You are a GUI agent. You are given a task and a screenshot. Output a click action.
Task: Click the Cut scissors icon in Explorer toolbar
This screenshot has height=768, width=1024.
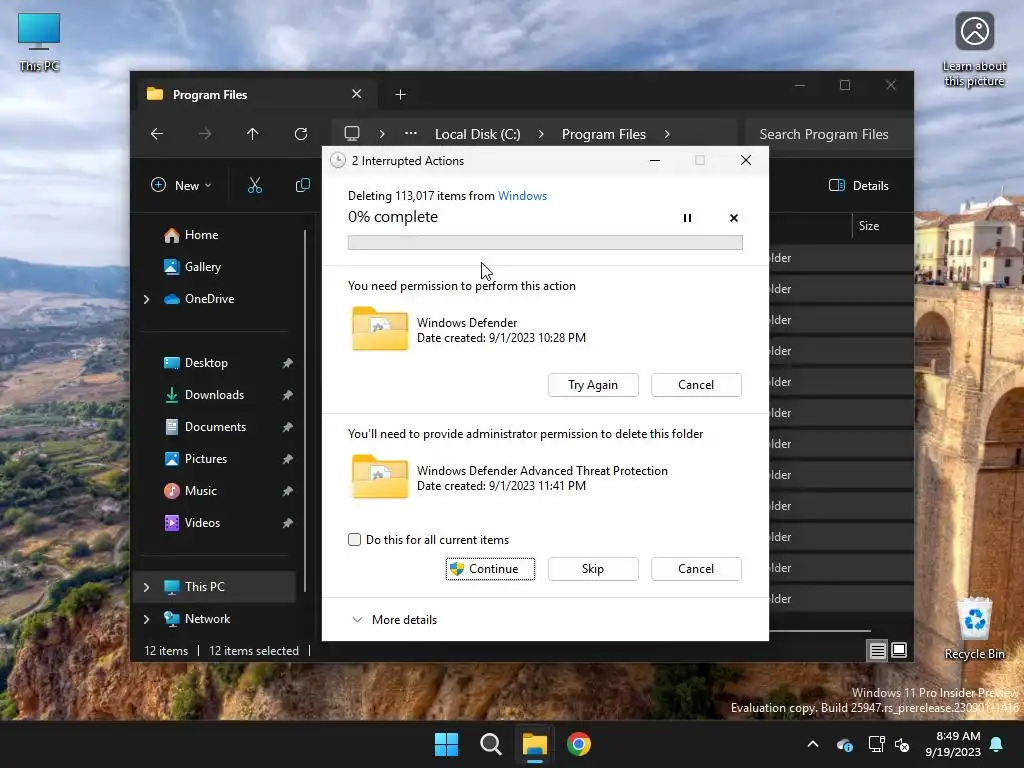coord(255,186)
